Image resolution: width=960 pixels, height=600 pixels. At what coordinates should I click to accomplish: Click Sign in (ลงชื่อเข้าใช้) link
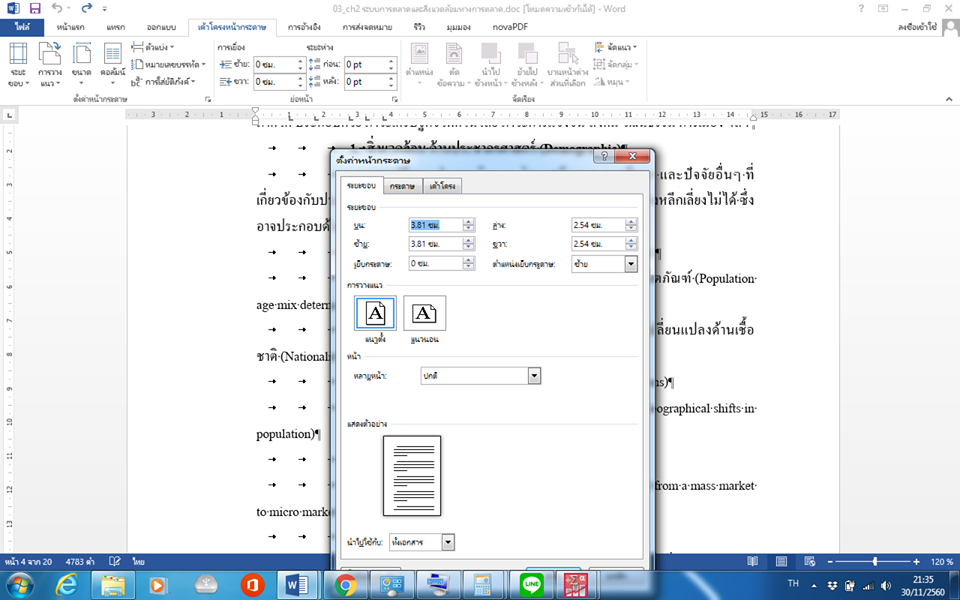pyautogui.click(x=917, y=27)
